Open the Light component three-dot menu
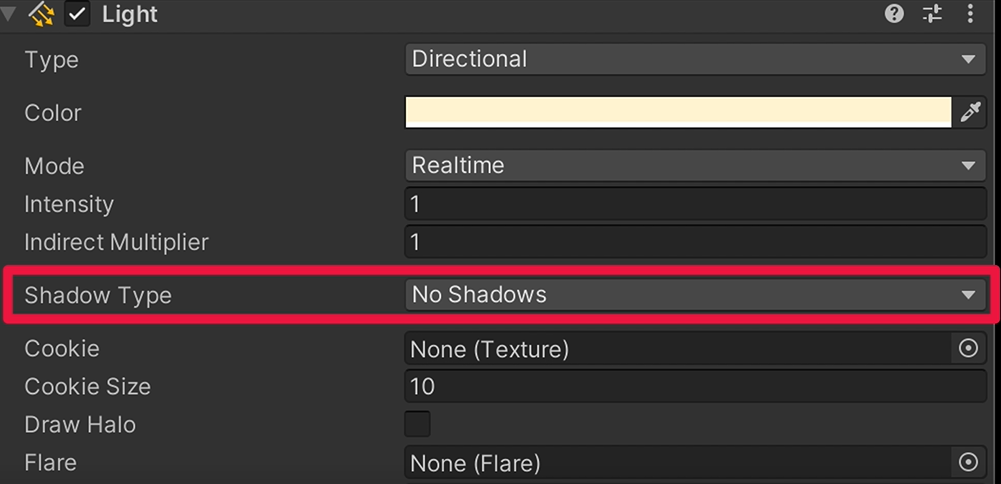 tap(971, 13)
